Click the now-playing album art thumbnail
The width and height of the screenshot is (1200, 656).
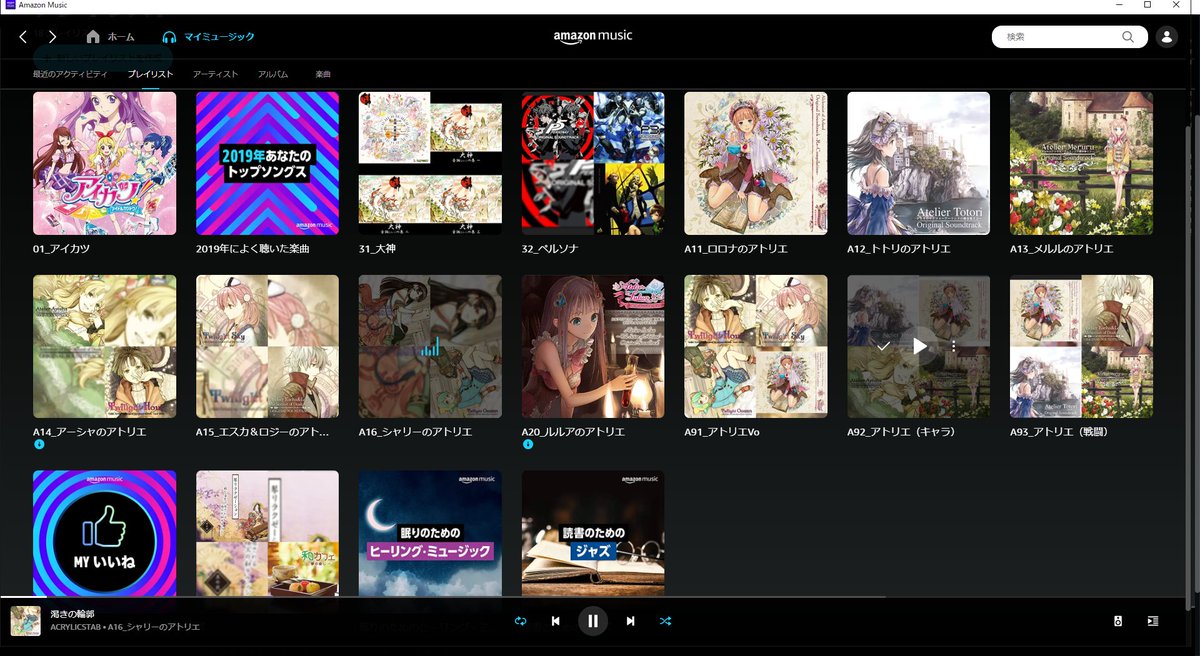coord(25,620)
